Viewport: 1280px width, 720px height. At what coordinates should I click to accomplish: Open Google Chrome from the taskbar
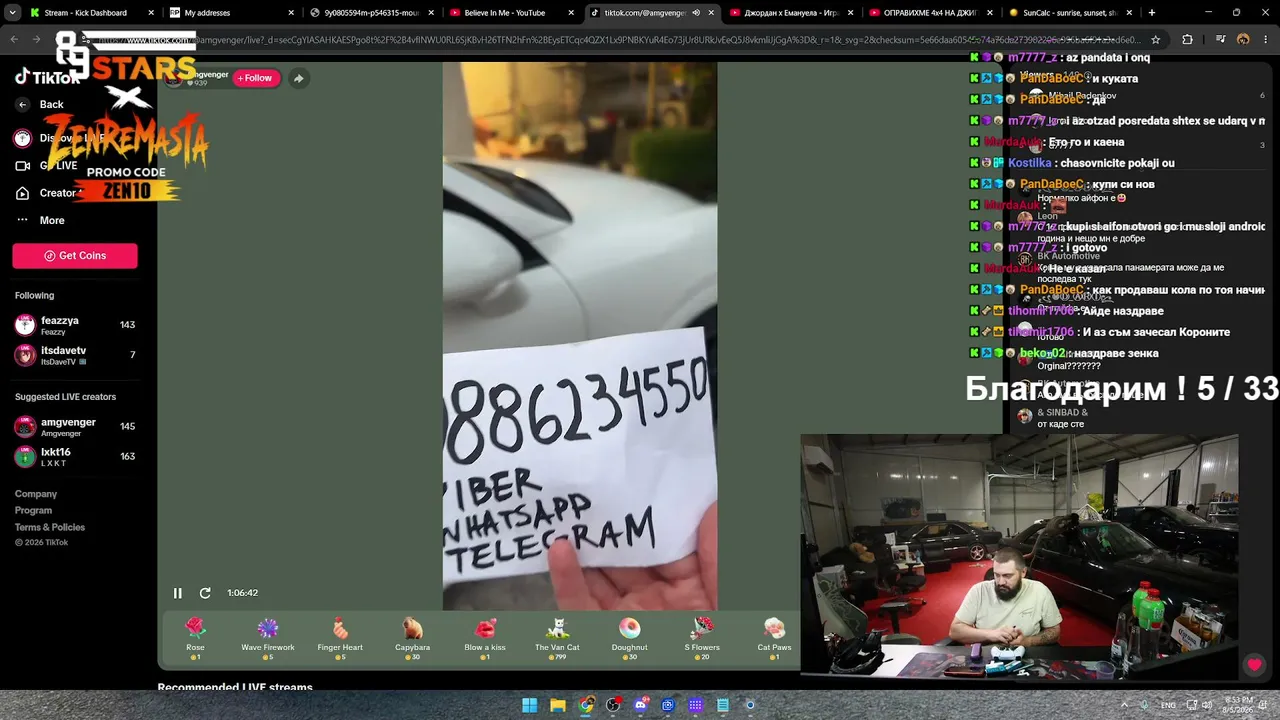[x=586, y=705]
